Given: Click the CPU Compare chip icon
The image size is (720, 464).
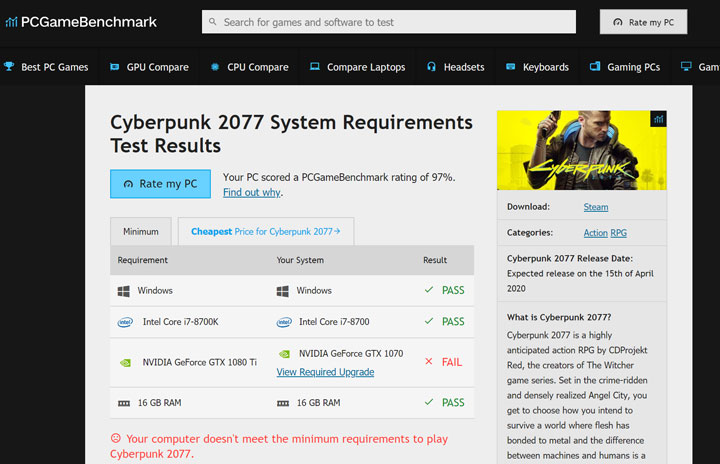Looking at the screenshot, I should [214, 67].
